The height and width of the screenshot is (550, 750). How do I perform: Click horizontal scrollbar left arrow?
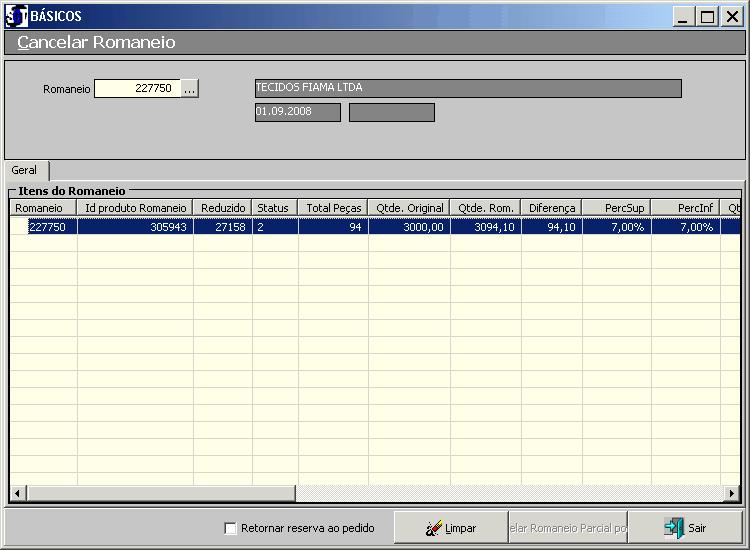tap(17, 494)
